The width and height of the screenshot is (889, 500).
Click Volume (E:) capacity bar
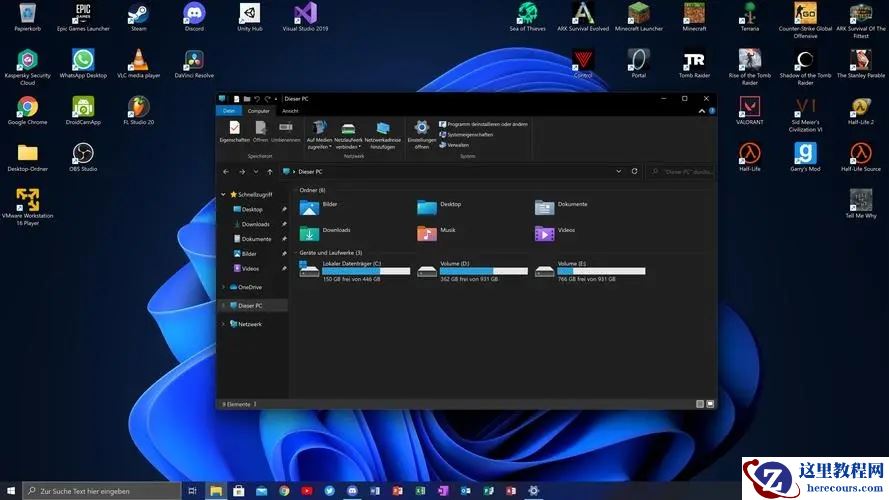[601, 272]
